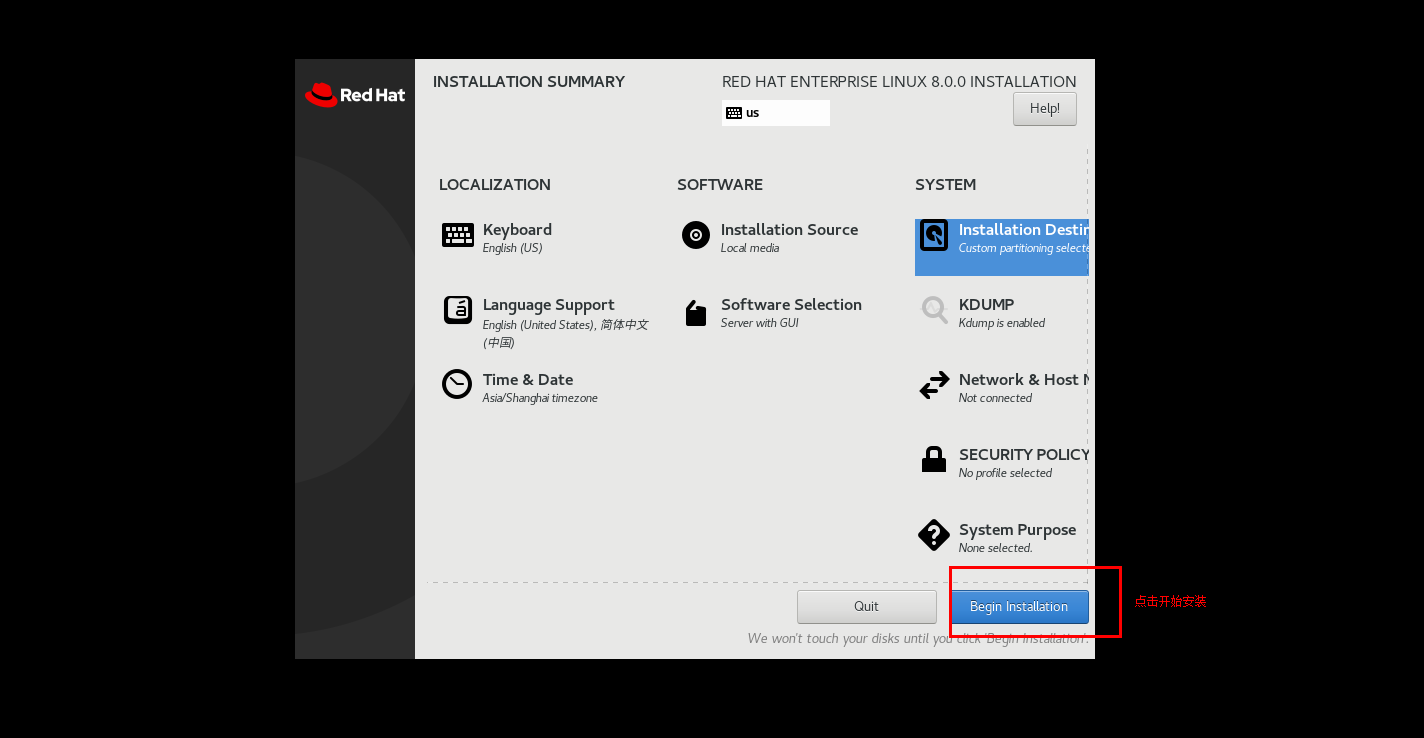
Task: Click the Installation Source disc icon
Action: pyautogui.click(x=696, y=235)
